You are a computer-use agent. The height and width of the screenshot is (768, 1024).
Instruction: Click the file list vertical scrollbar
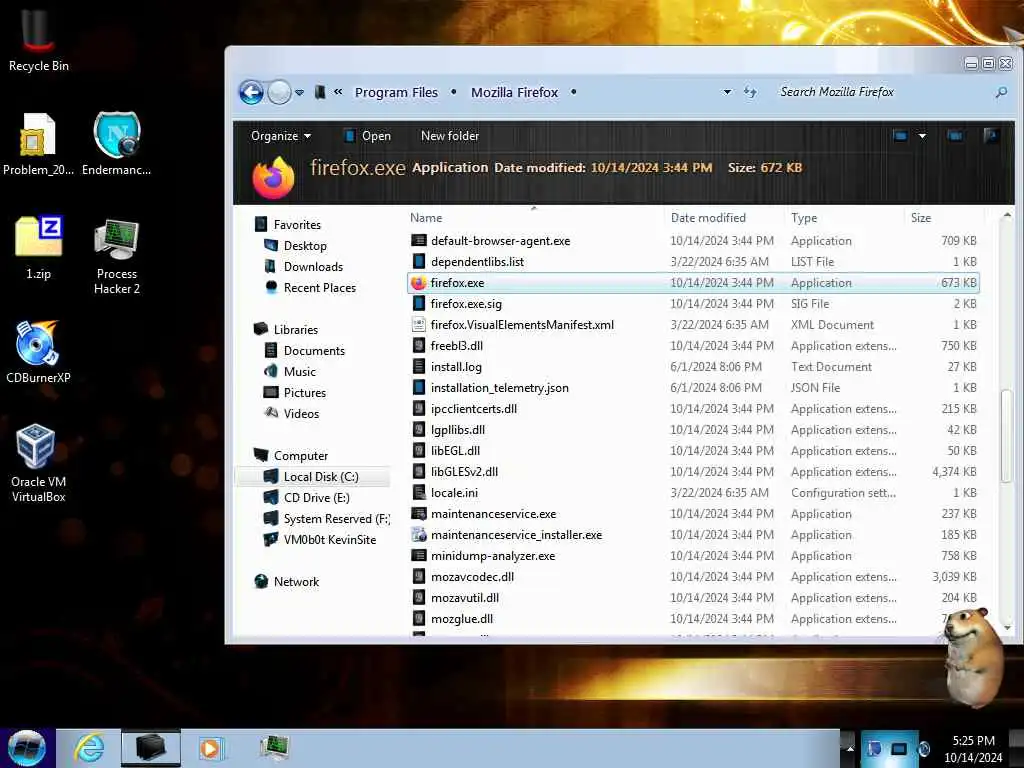[1006, 434]
